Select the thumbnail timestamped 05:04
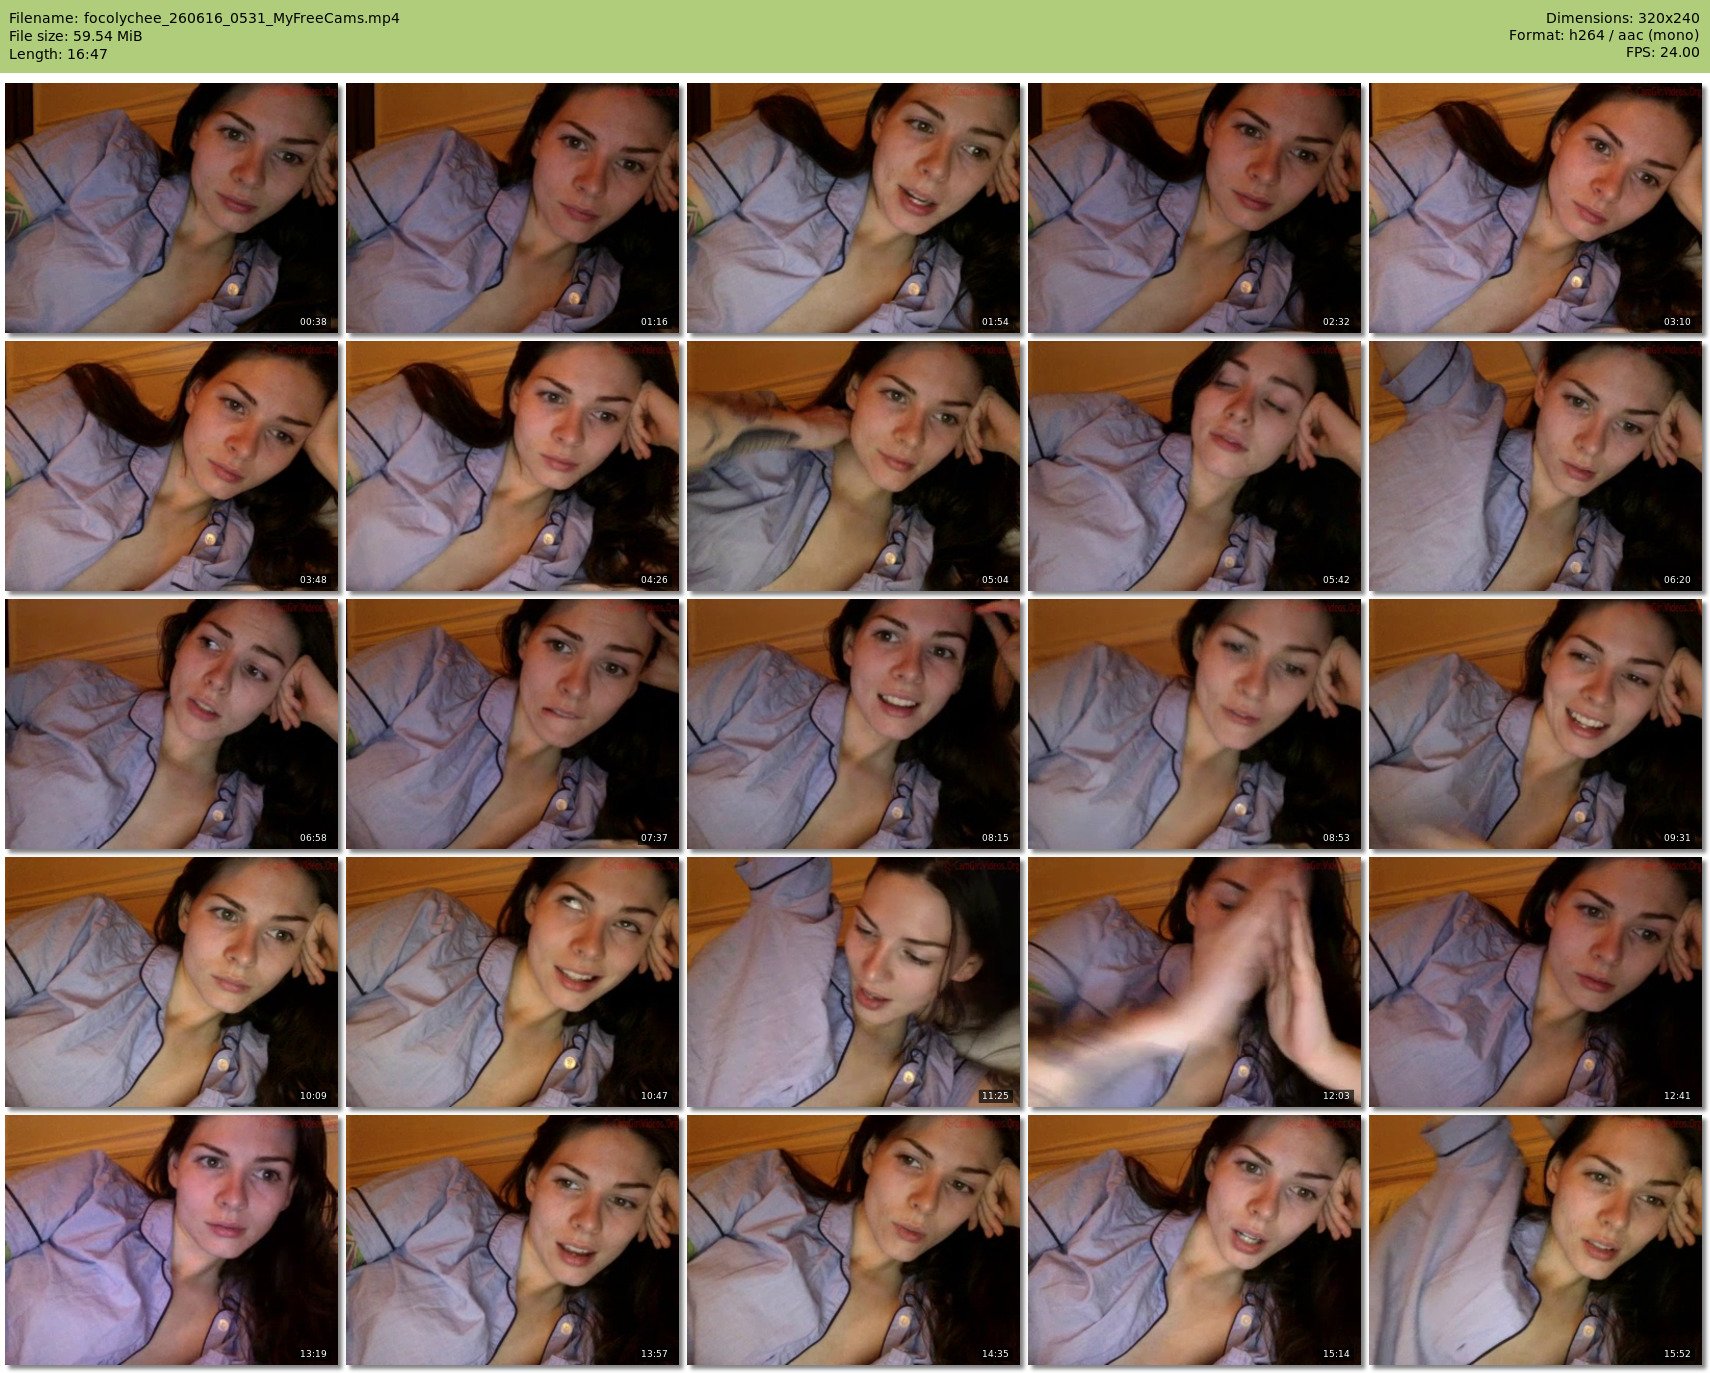This screenshot has height=1373, width=1710. (854, 466)
